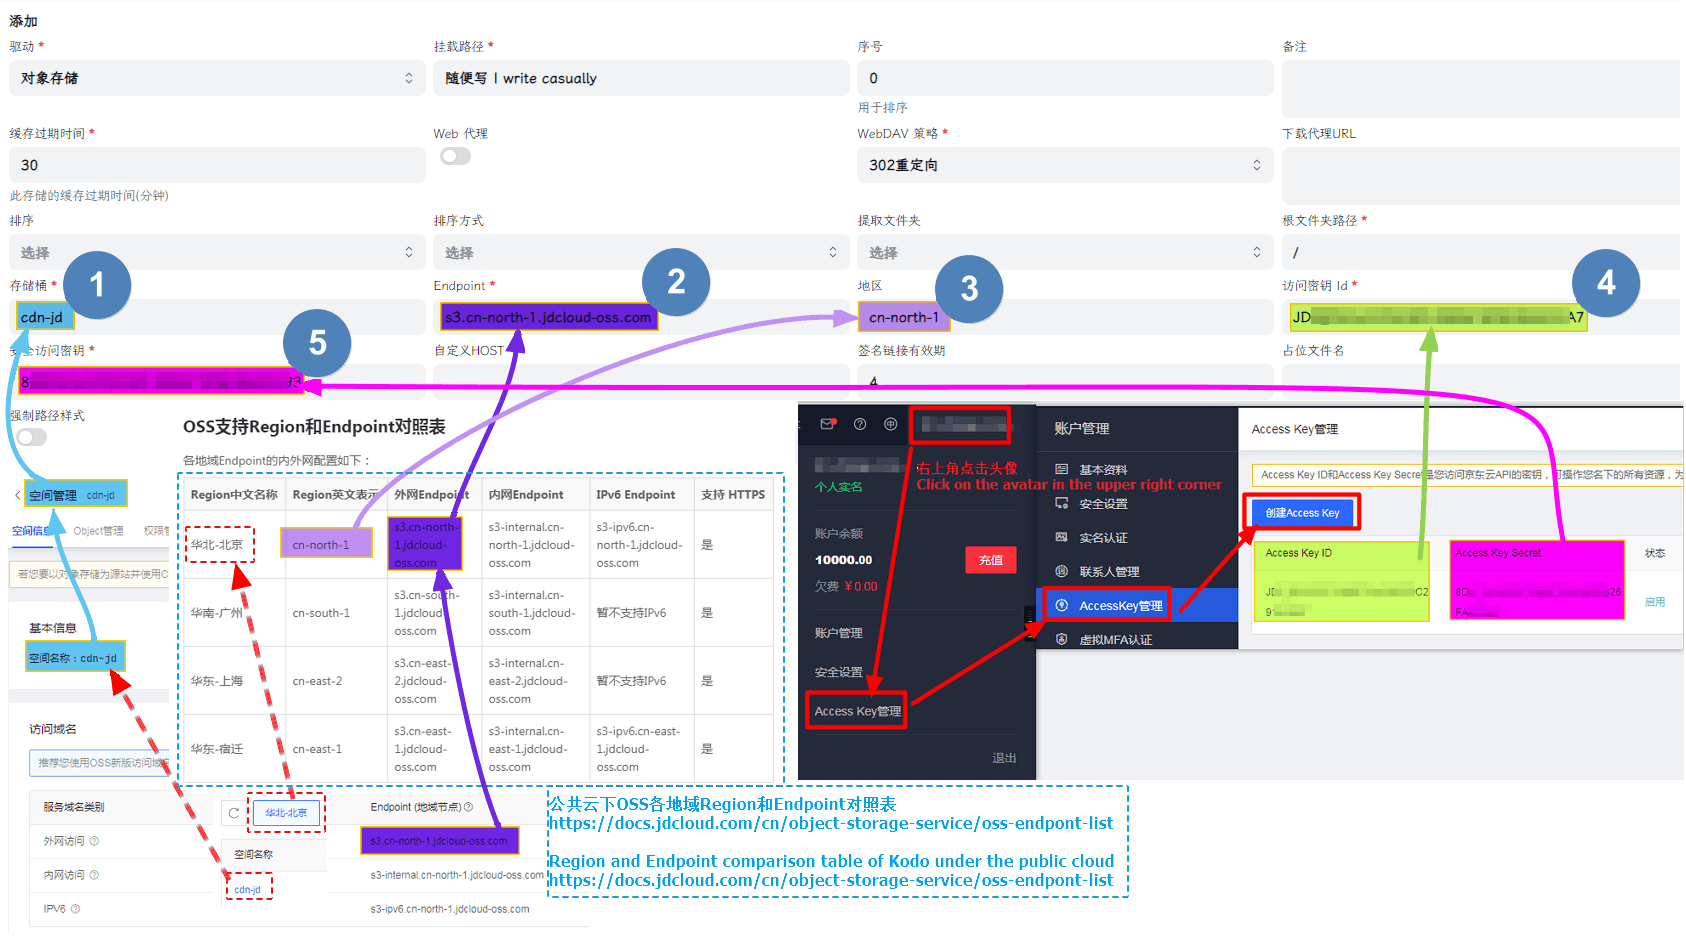Click the help question-mark icon in JD Cloud header
Image resolution: width=1686 pixels, height=939 pixels.
coord(859,424)
